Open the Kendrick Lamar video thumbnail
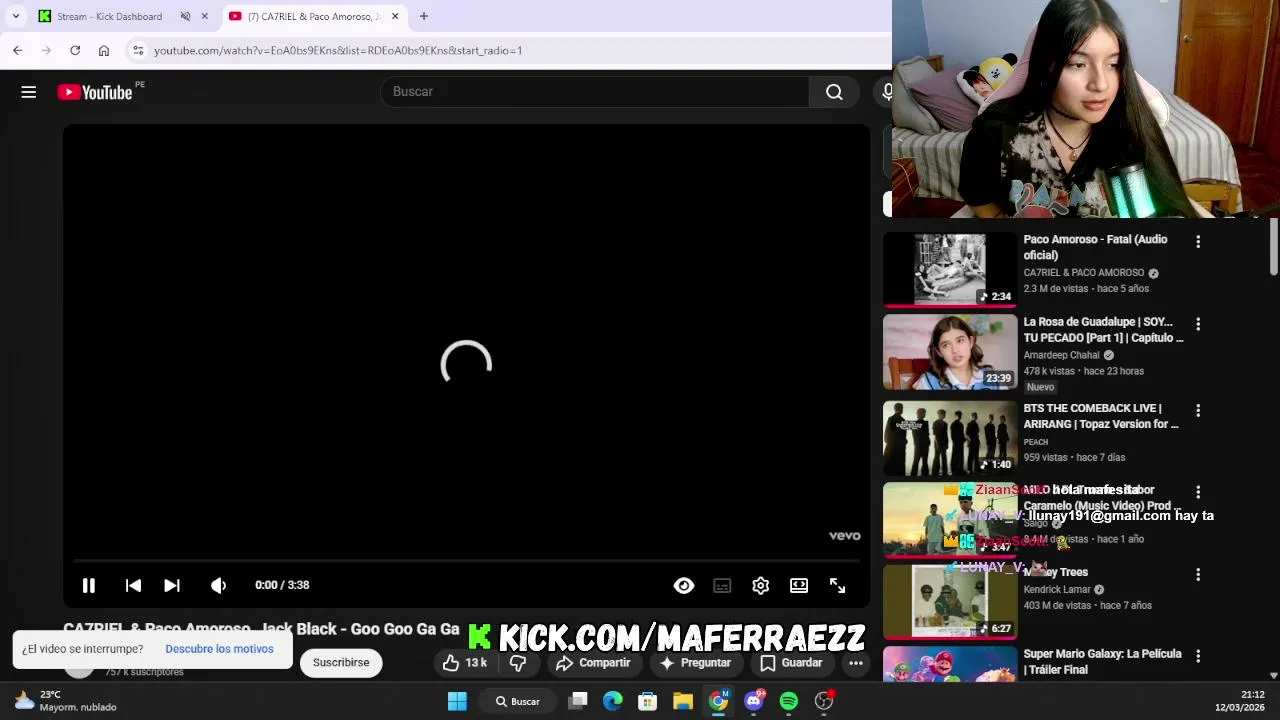This screenshot has width=1280, height=720. [x=949, y=601]
